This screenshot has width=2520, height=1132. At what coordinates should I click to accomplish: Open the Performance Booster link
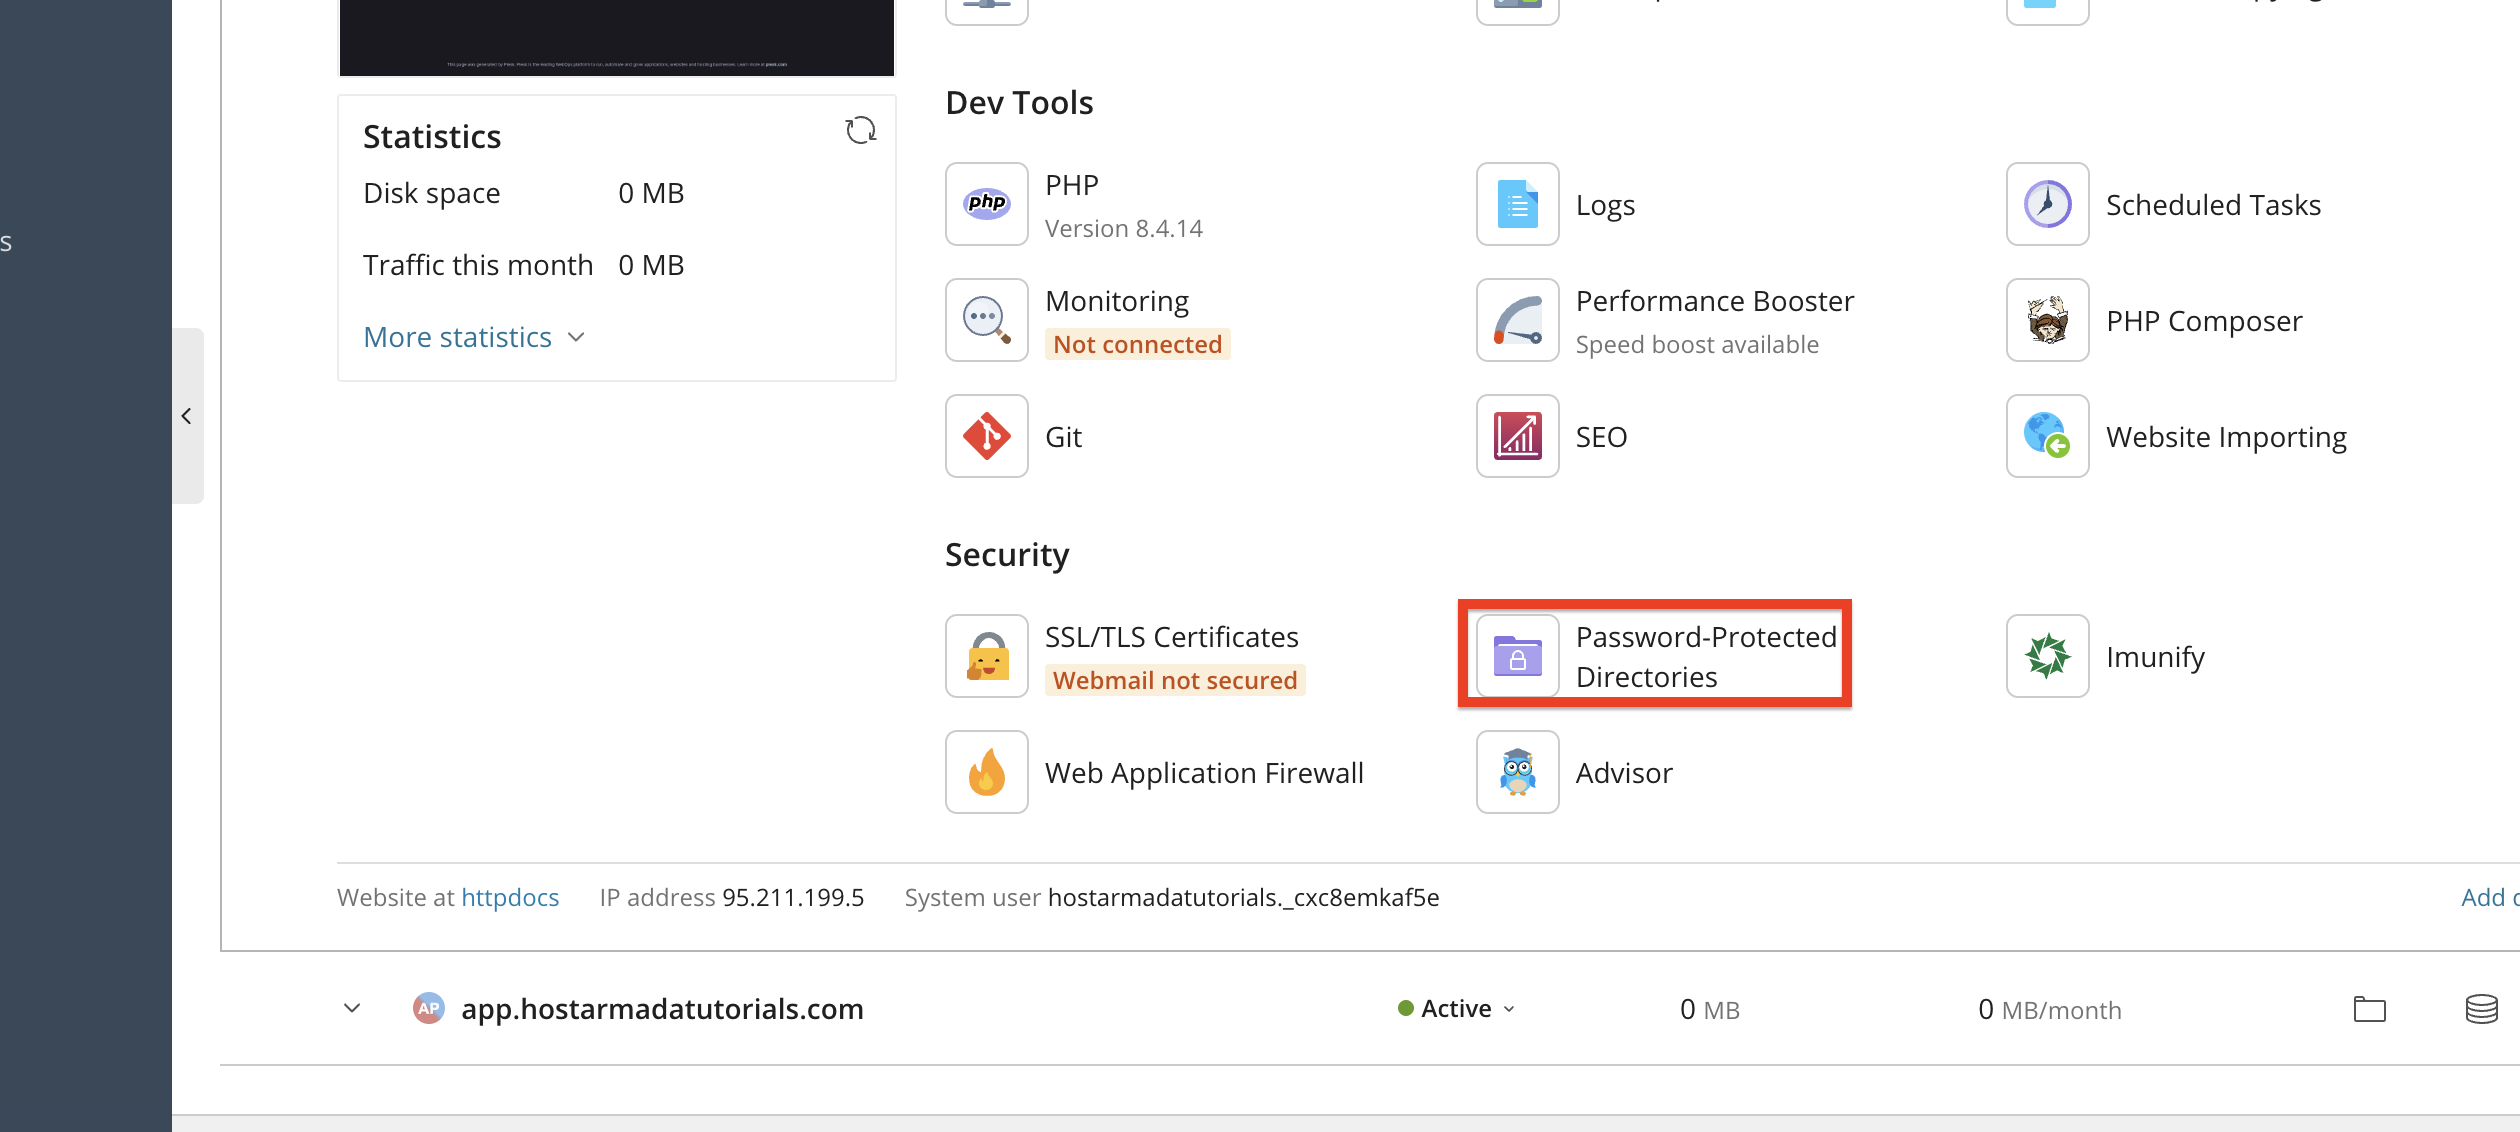pyautogui.click(x=1714, y=301)
